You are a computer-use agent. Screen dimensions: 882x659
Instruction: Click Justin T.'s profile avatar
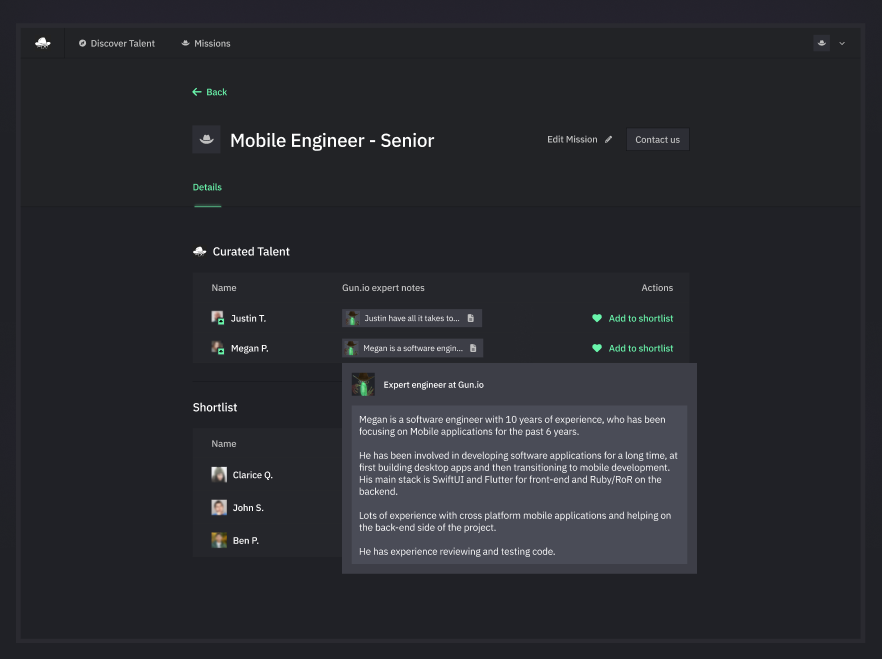pyautogui.click(x=217, y=318)
